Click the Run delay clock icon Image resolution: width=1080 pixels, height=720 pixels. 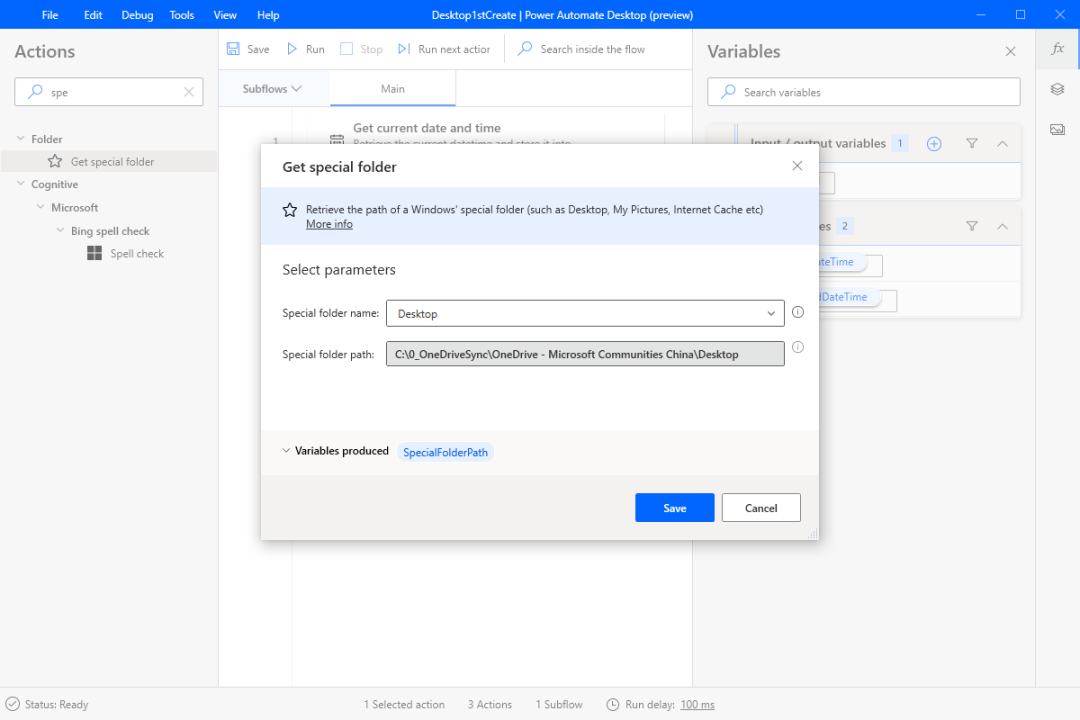(612, 704)
